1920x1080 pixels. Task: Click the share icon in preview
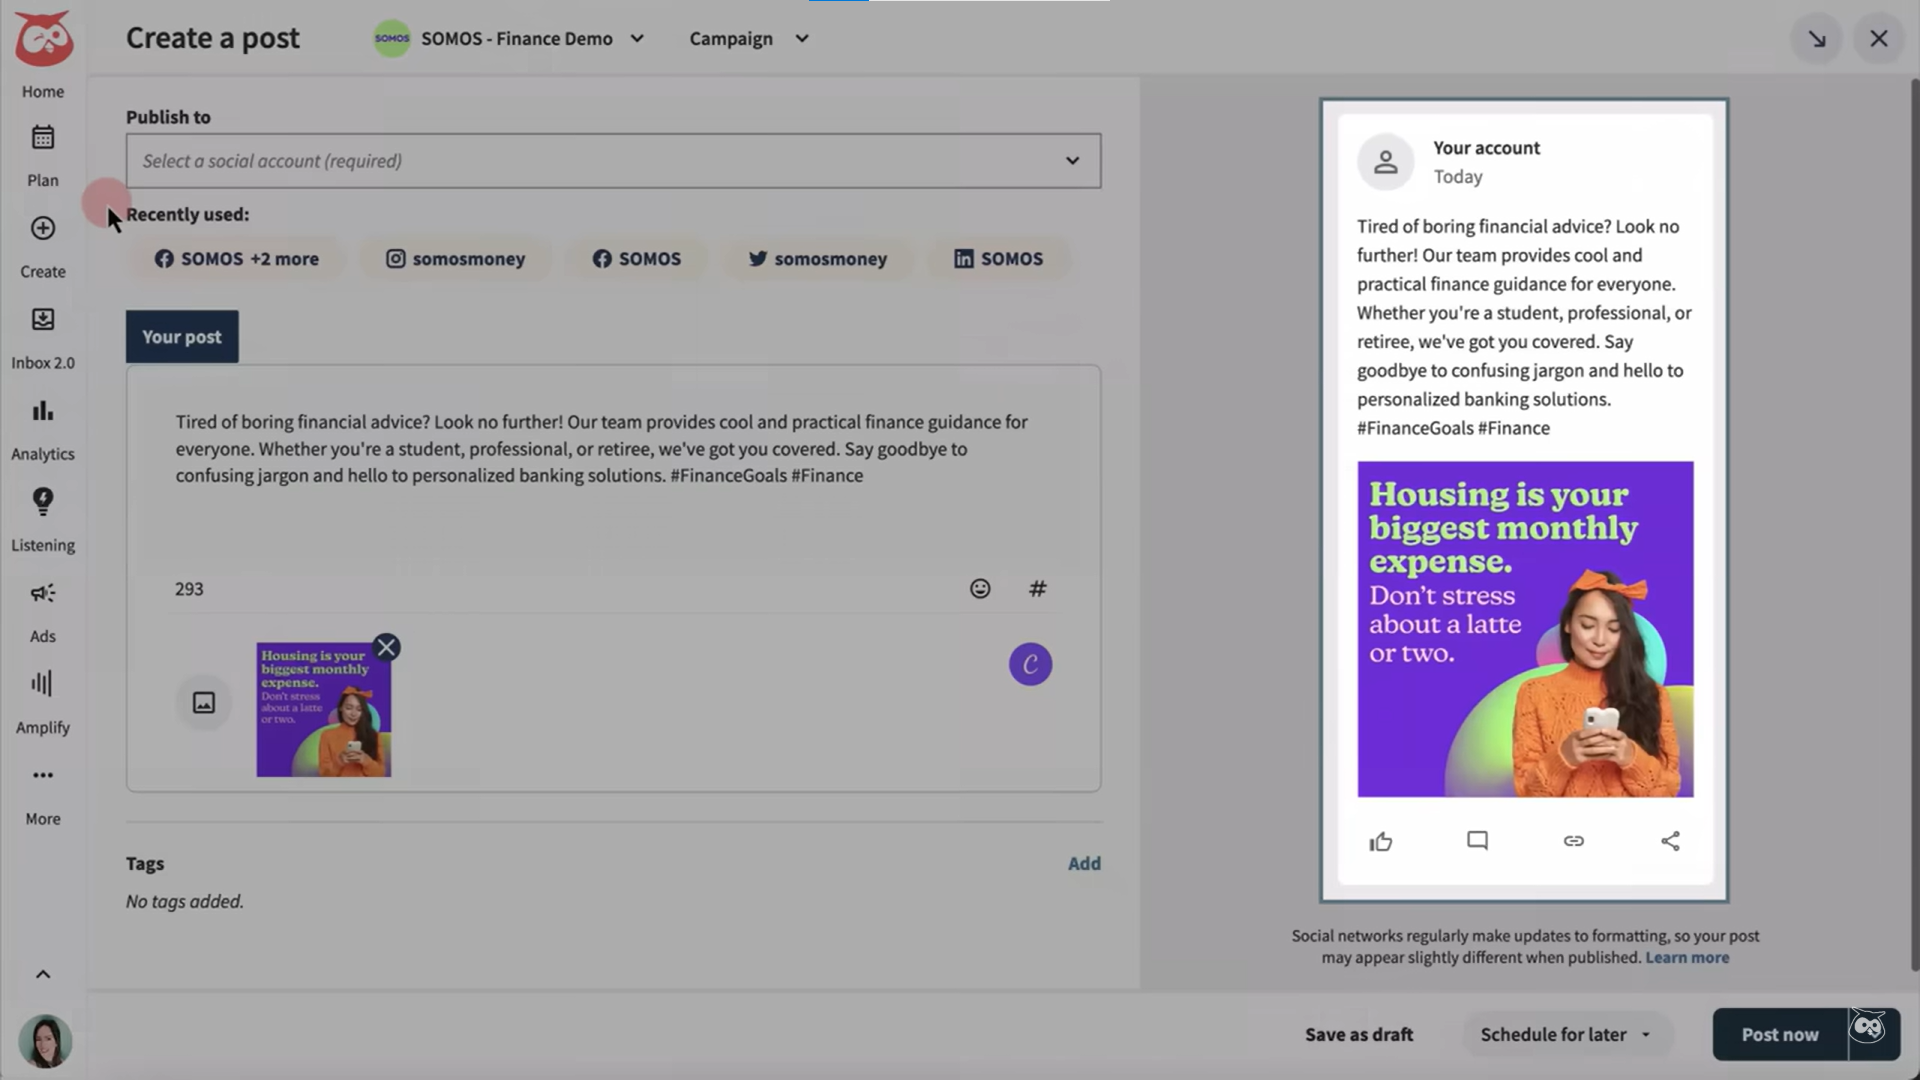point(1670,841)
